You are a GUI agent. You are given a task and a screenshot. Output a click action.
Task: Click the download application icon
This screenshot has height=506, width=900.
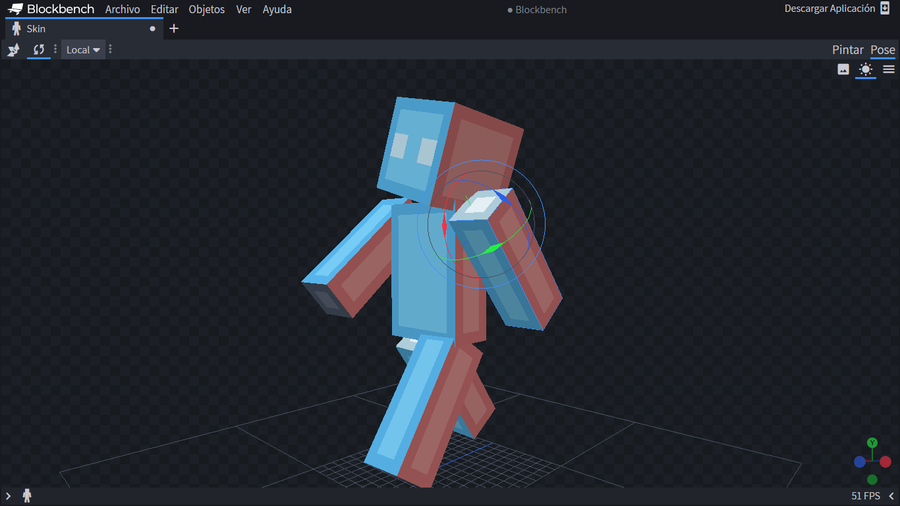pyautogui.click(x=885, y=9)
